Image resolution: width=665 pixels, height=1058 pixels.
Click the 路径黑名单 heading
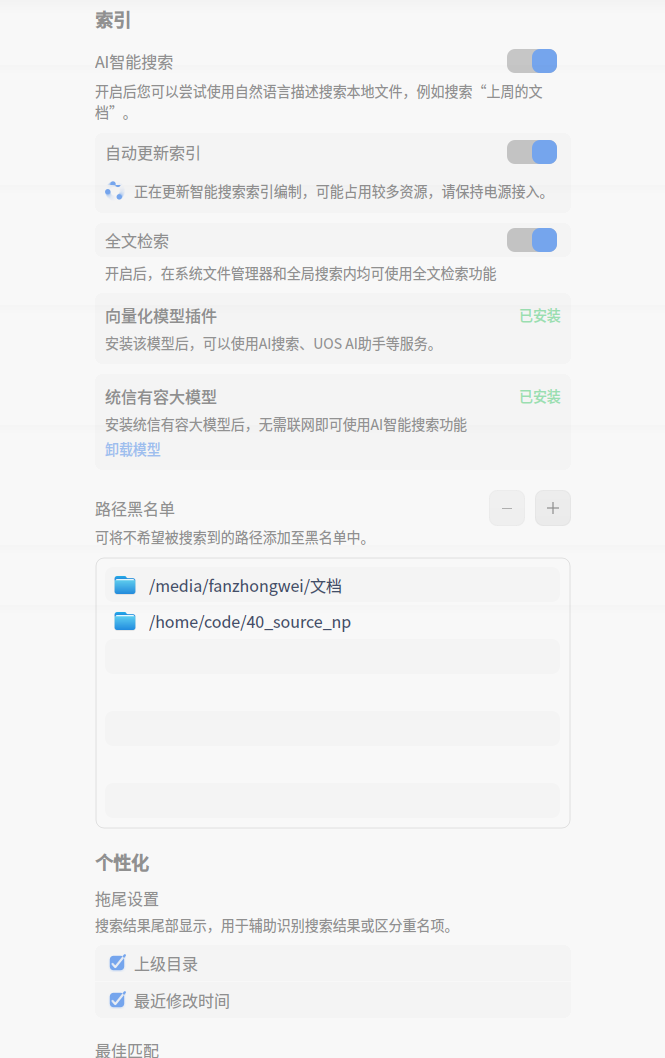(x=135, y=509)
